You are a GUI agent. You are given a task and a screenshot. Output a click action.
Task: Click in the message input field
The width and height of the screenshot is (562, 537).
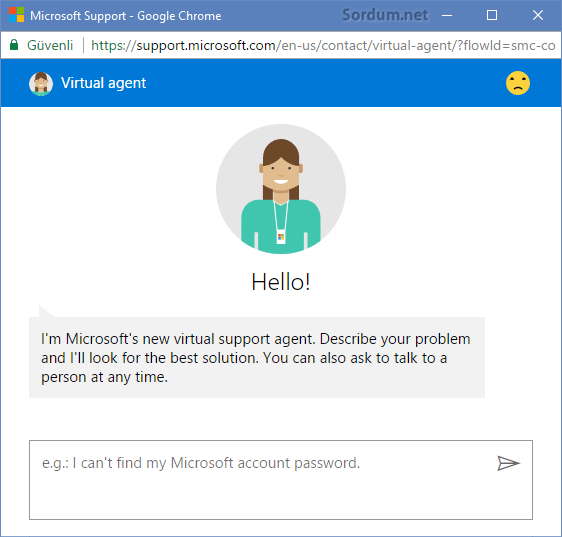point(281,480)
